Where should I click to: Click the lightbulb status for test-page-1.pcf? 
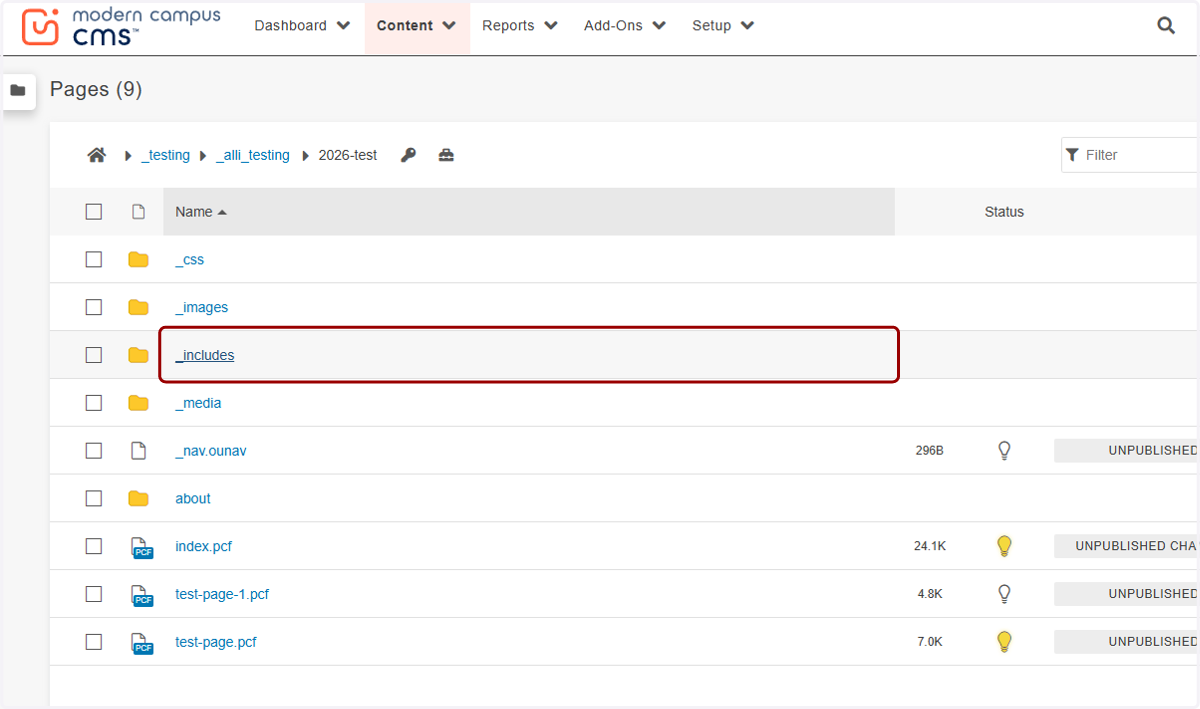click(1005, 594)
